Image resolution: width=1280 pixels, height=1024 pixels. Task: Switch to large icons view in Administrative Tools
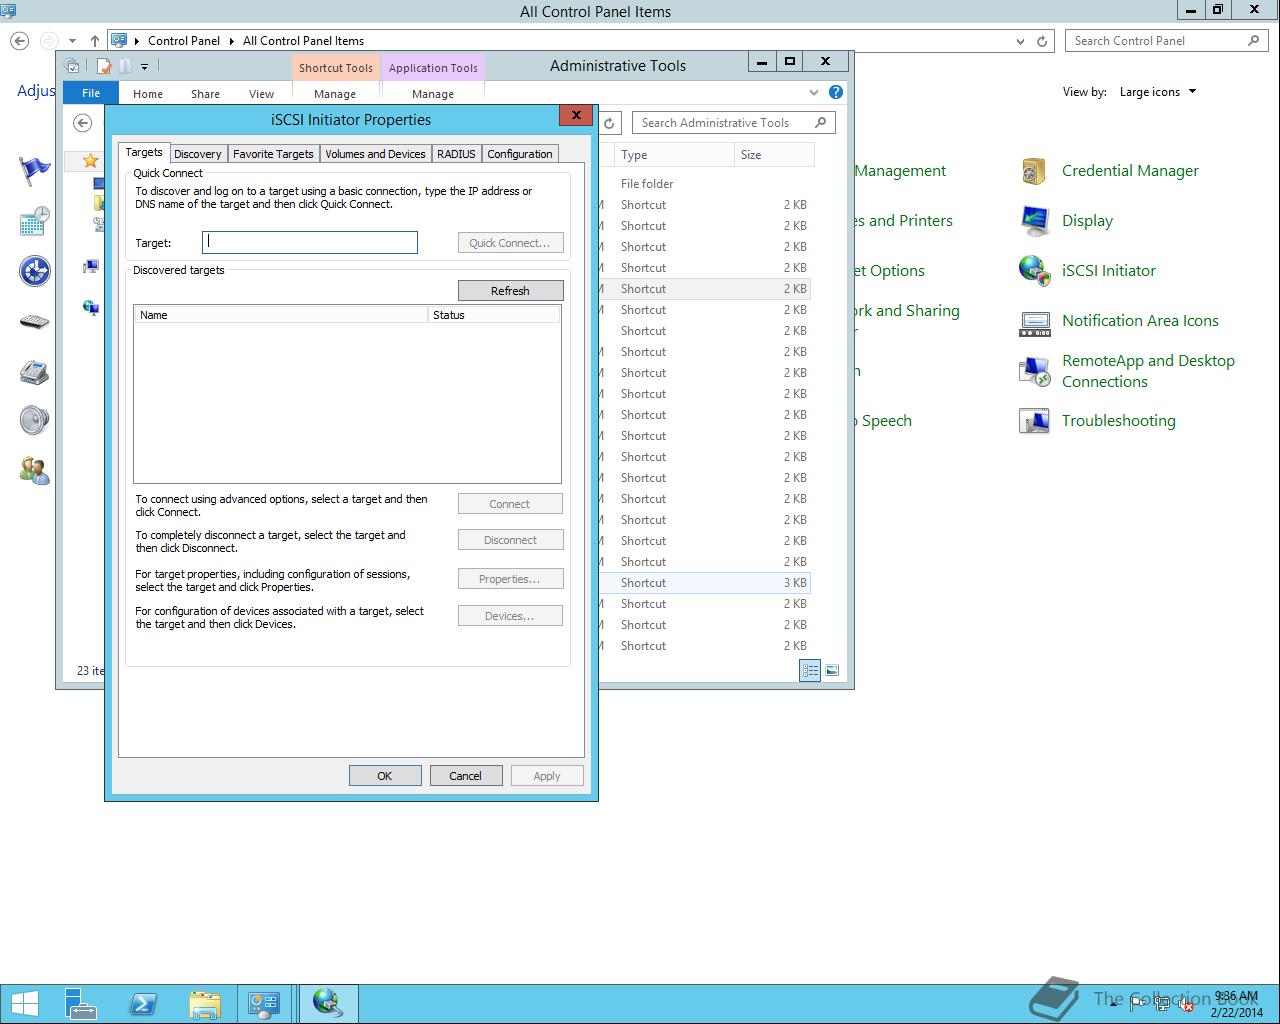pyautogui.click(x=832, y=670)
